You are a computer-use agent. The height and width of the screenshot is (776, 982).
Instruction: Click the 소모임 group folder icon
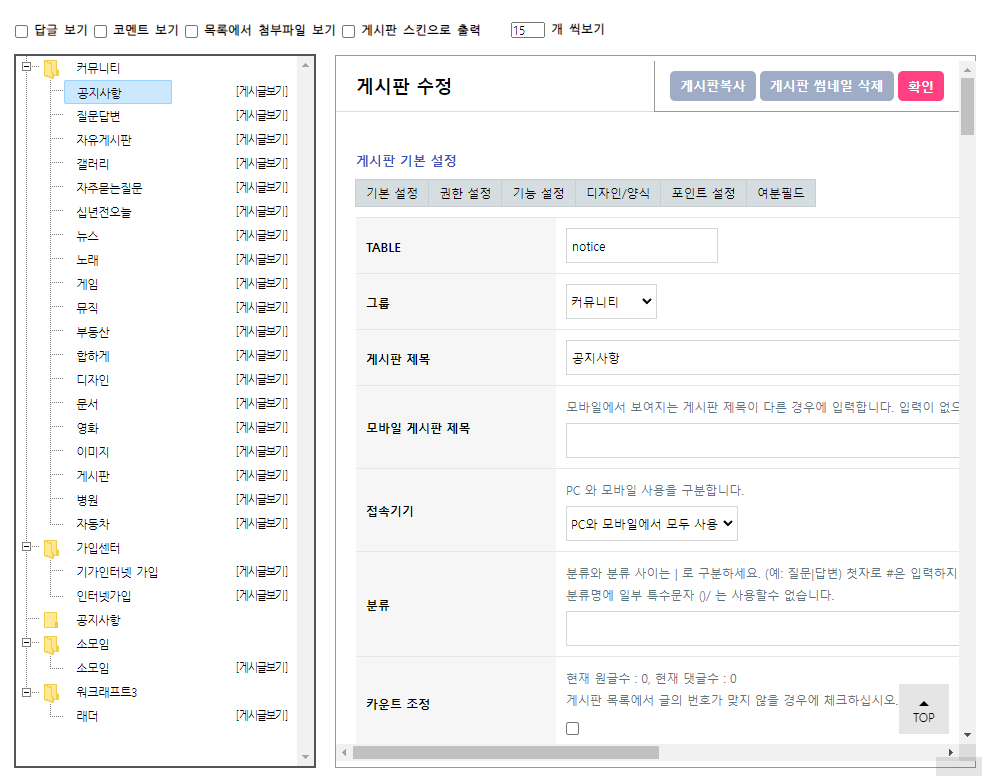point(51,644)
